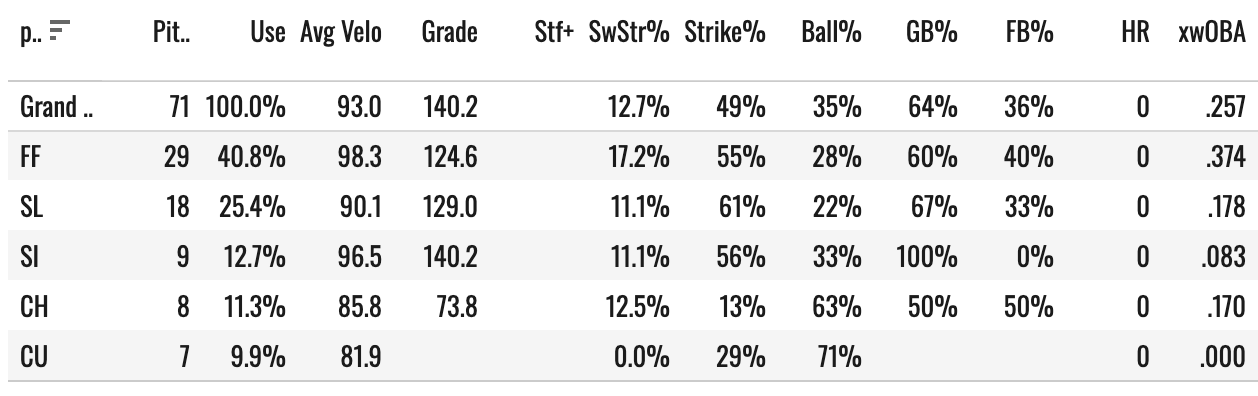Select the Grade column header
This screenshot has width=1258, height=396.
click(x=449, y=33)
